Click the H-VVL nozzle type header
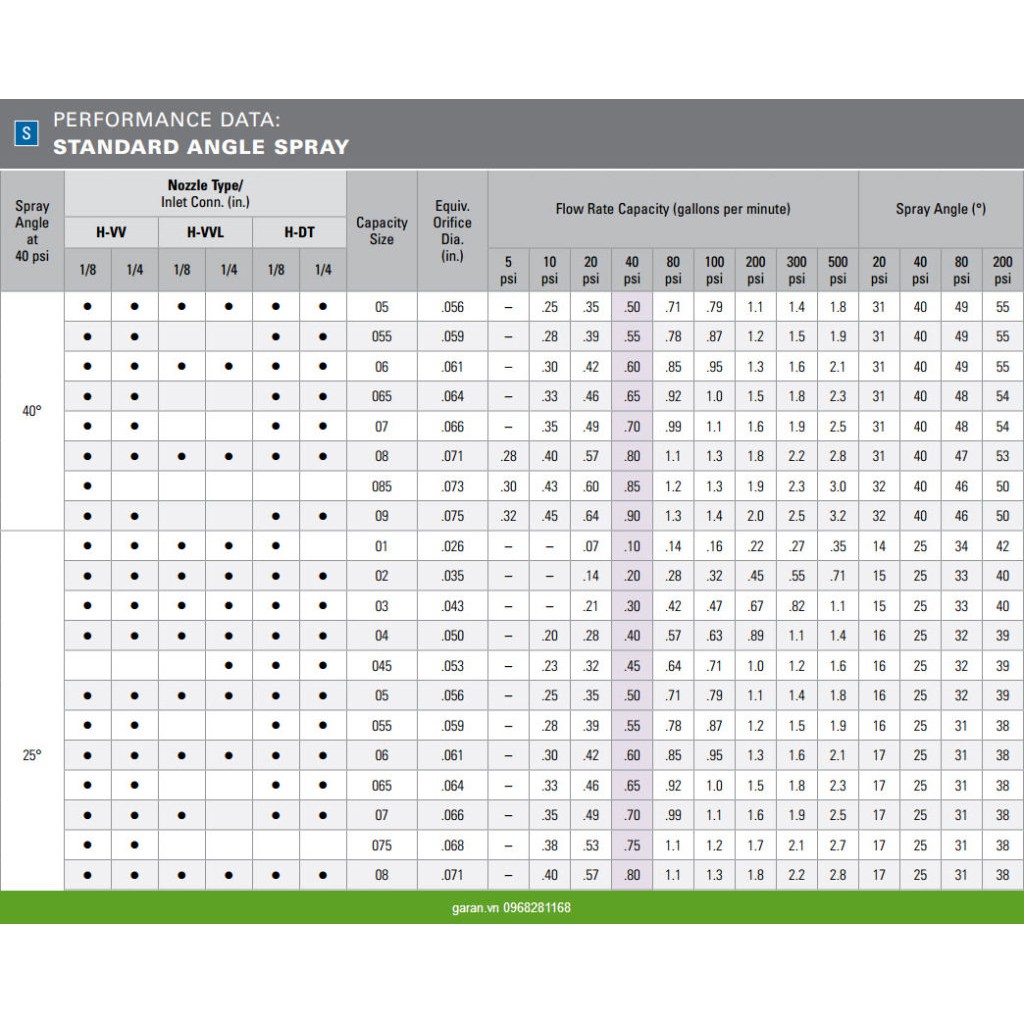 click(x=205, y=232)
